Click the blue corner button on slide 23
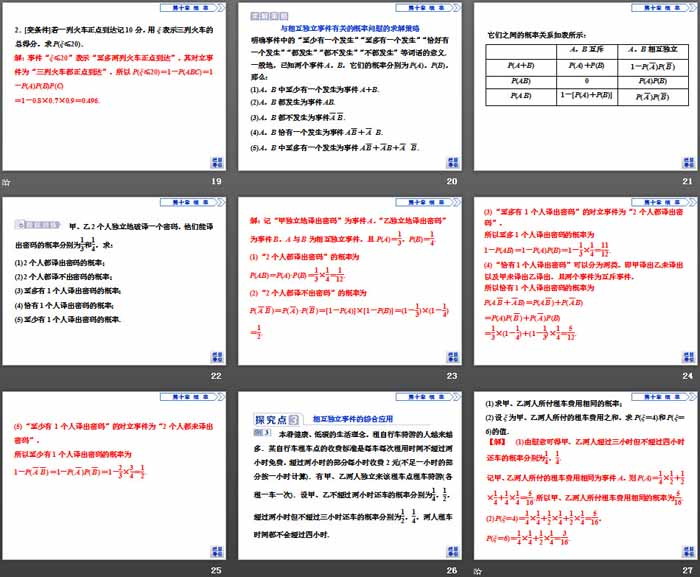Image resolution: width=700 pixels, height=577 pixels. (453, 357)
